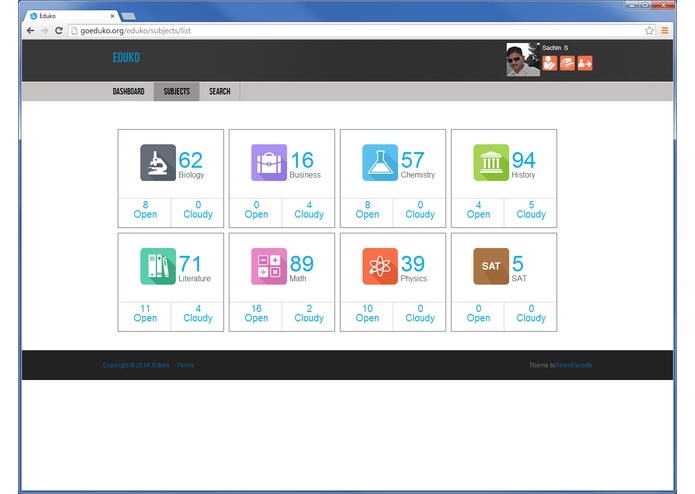This screenshot has width=695, height=494.
Task: Close the Eduko browser tab
Action: (x=112, y=16)
